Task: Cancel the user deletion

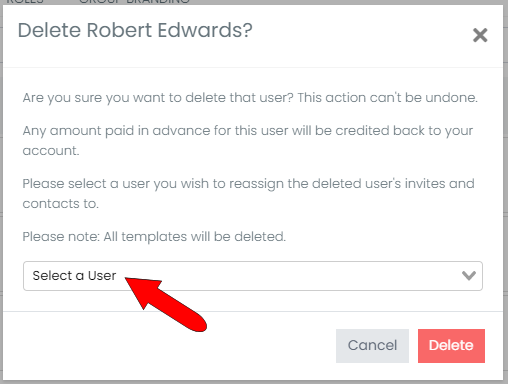Action: click(x=372, y=346)
